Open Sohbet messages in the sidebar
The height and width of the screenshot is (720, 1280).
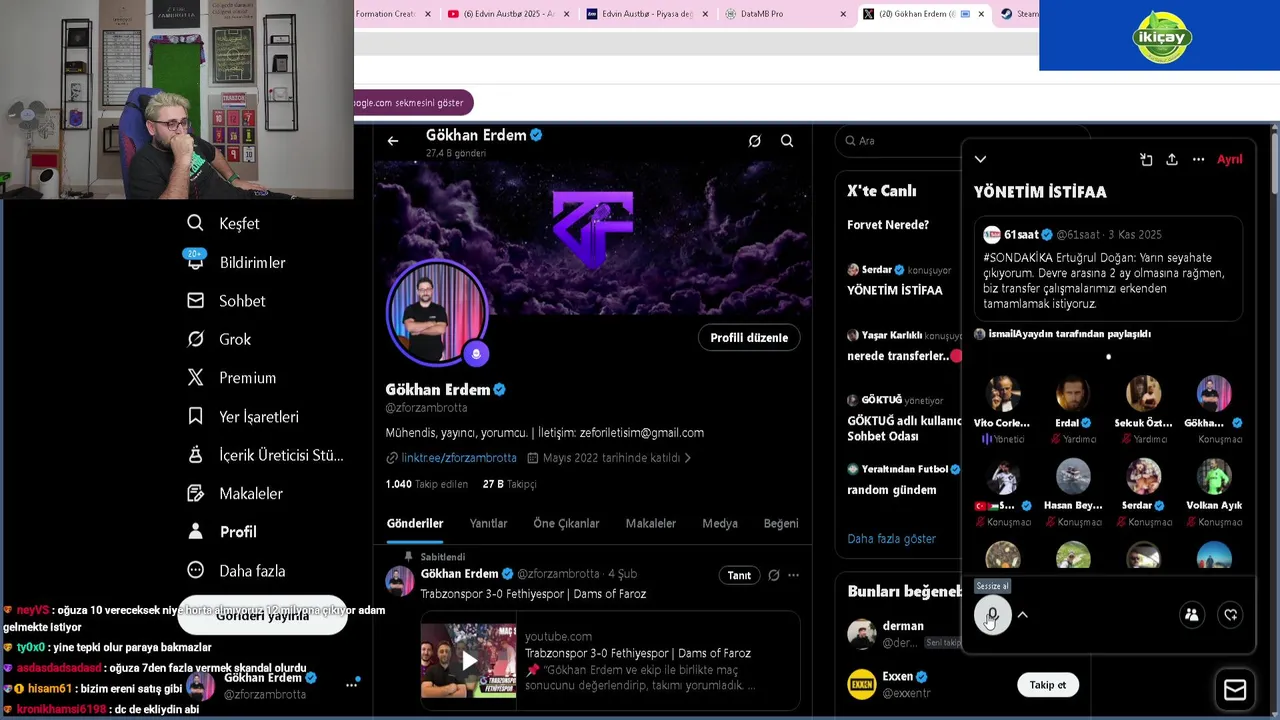click(226, 300)
